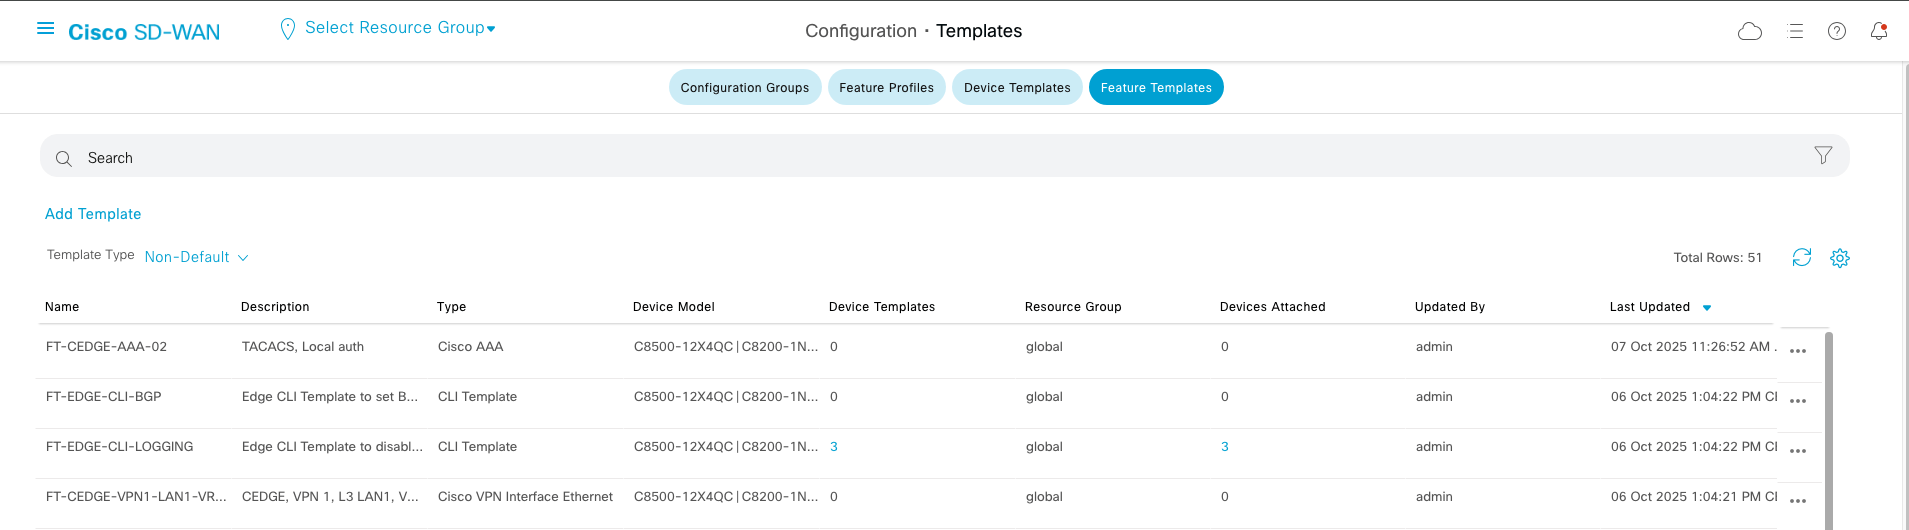
Task: Click 'Edge CLI Template to set B...' description
Action: 330,397
